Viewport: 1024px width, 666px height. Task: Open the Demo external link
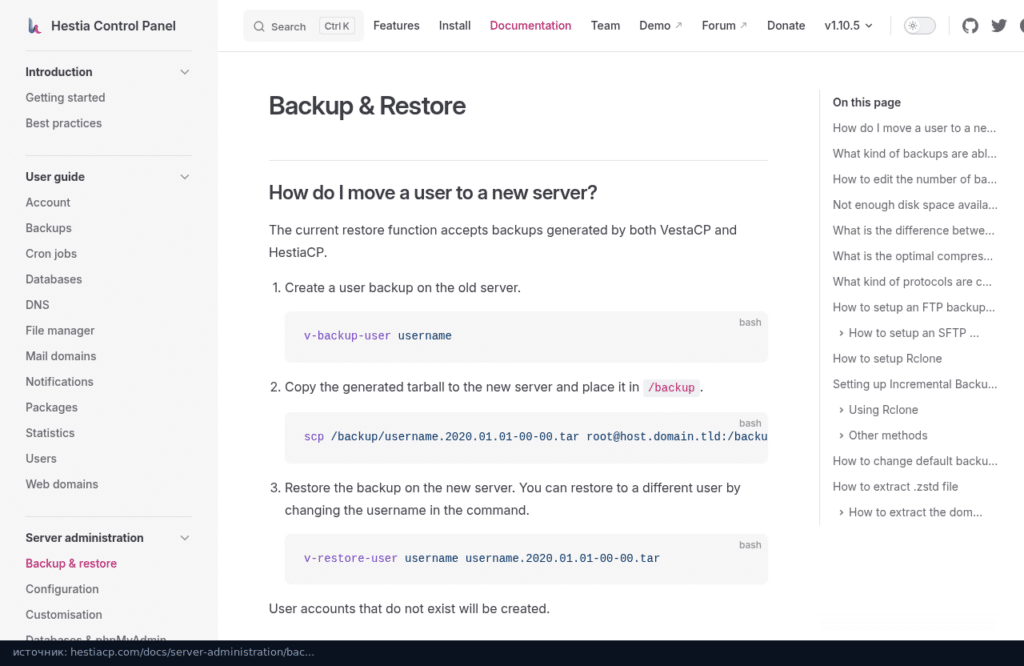click(660, 25)
